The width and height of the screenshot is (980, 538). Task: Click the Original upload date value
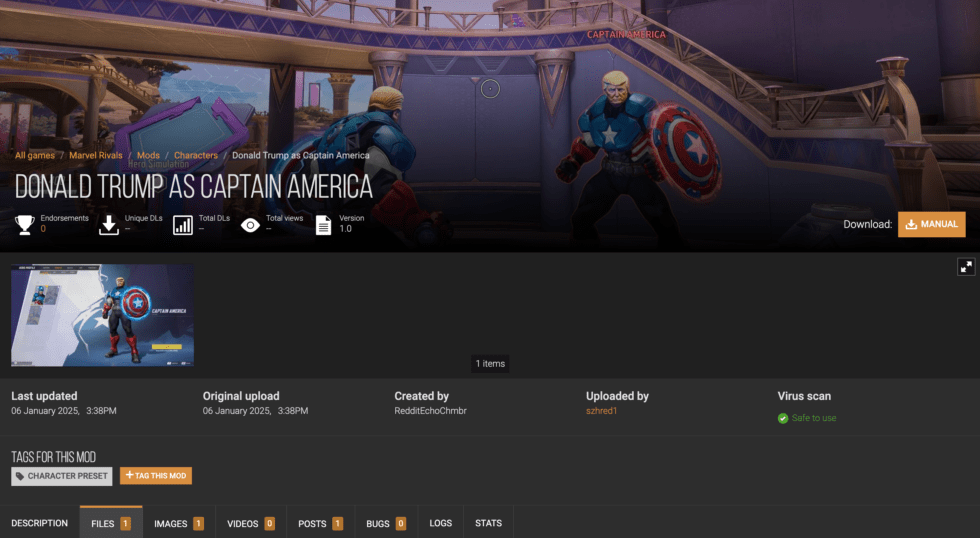click(x=256, y=411)
